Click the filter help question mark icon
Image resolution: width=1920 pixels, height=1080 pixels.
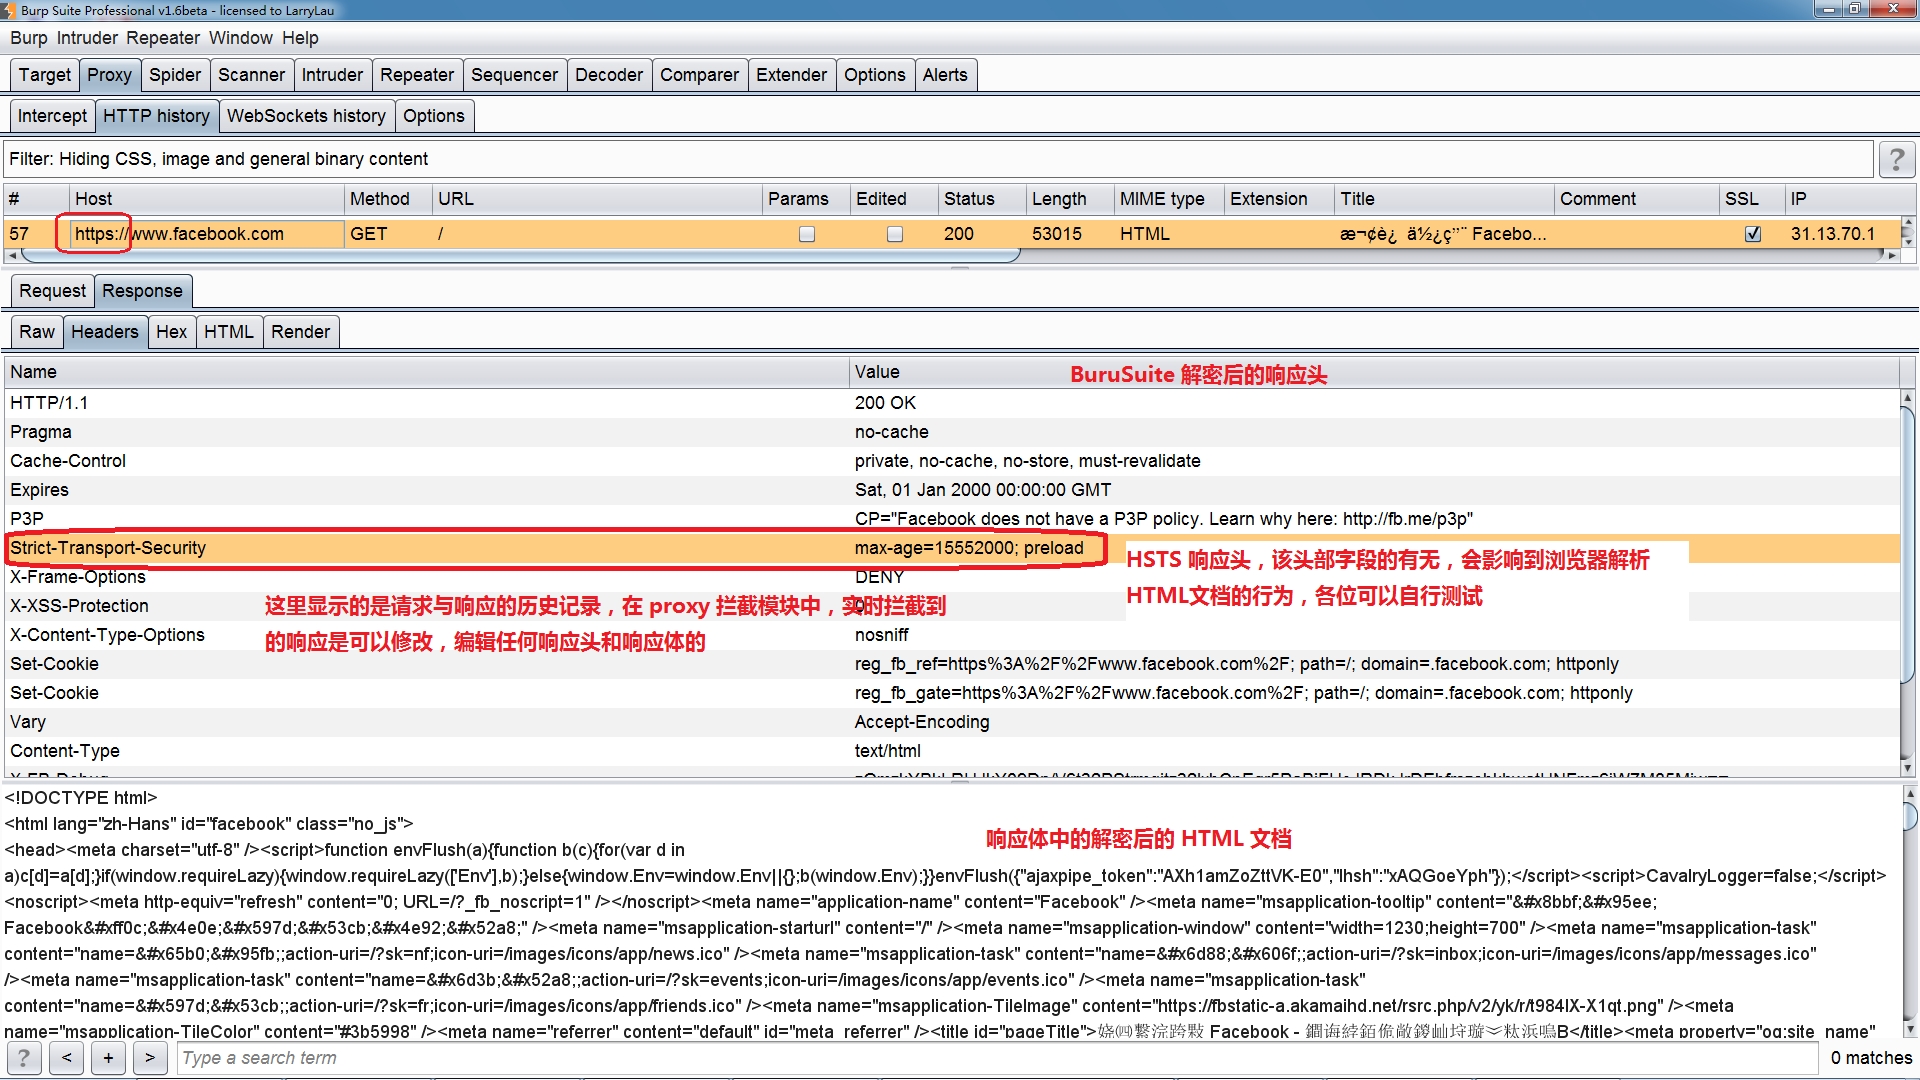(x=1896, y=159)
